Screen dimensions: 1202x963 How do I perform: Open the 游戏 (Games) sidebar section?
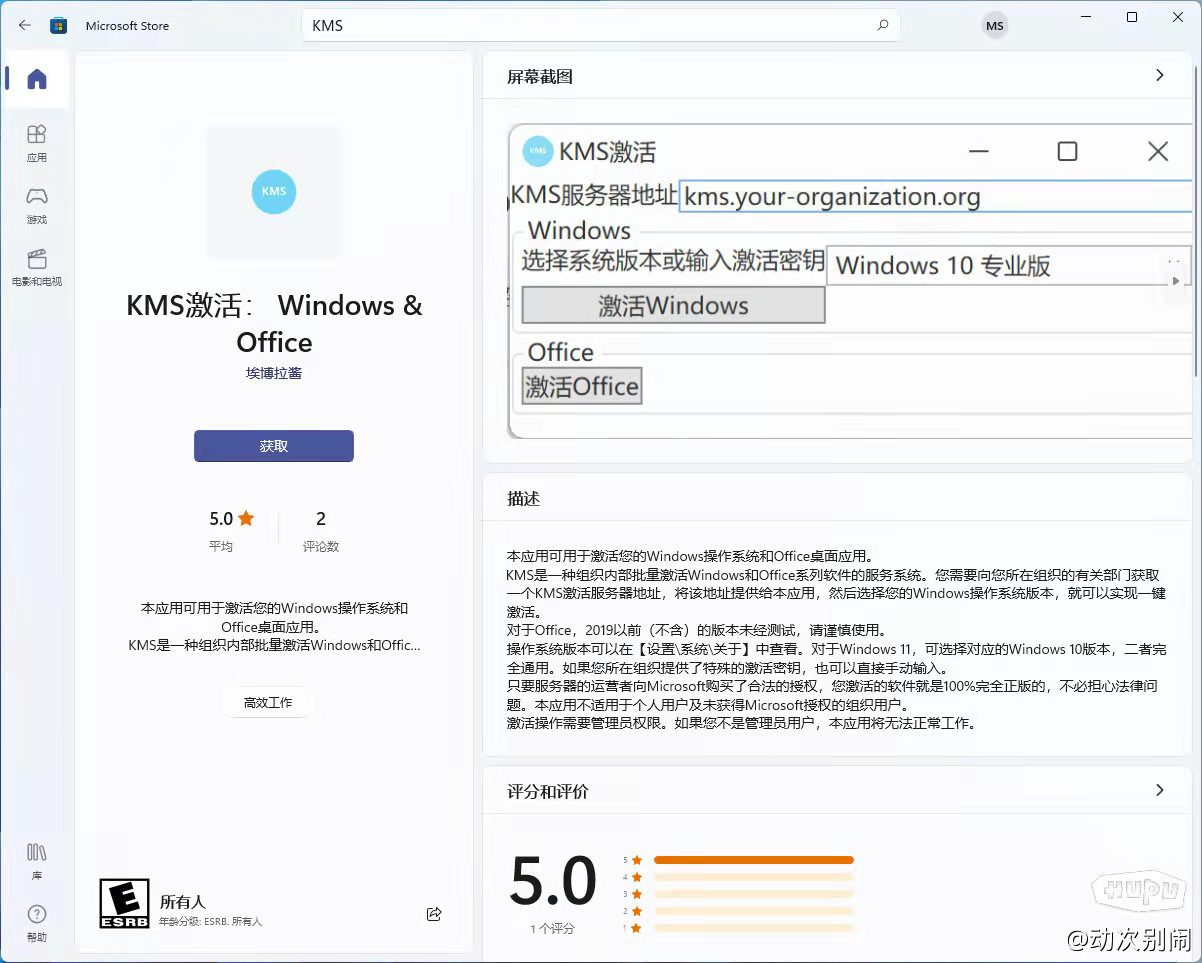coord(37,205)
